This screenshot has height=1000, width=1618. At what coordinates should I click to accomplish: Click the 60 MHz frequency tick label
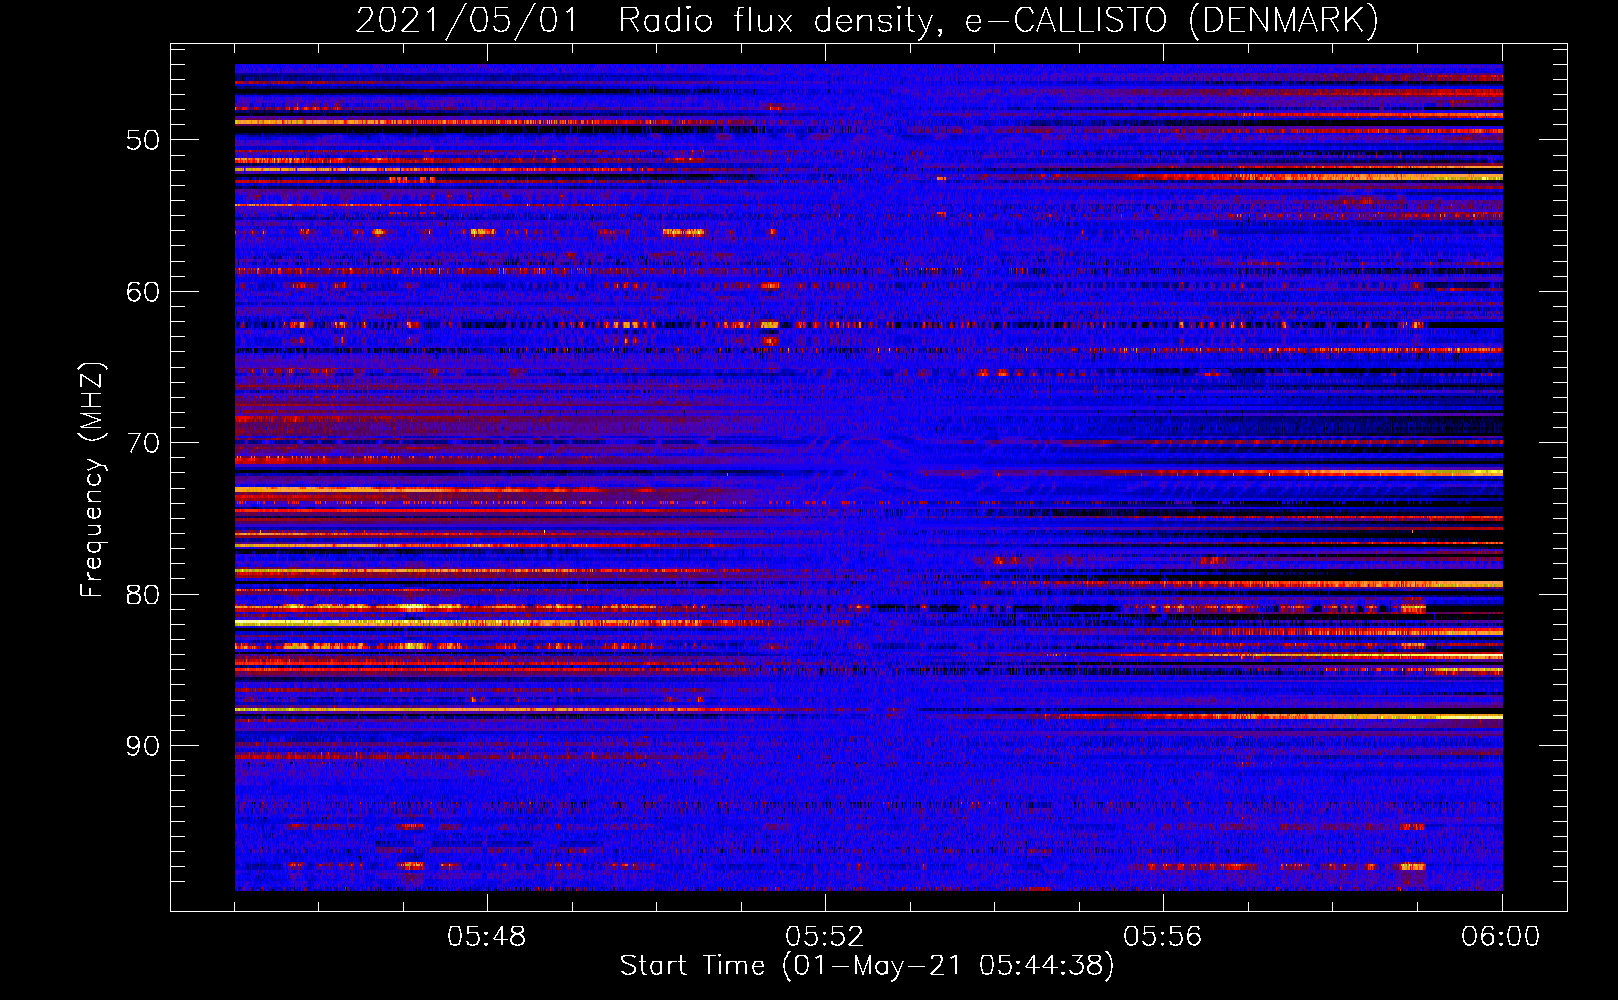click(x=143, y=292)
